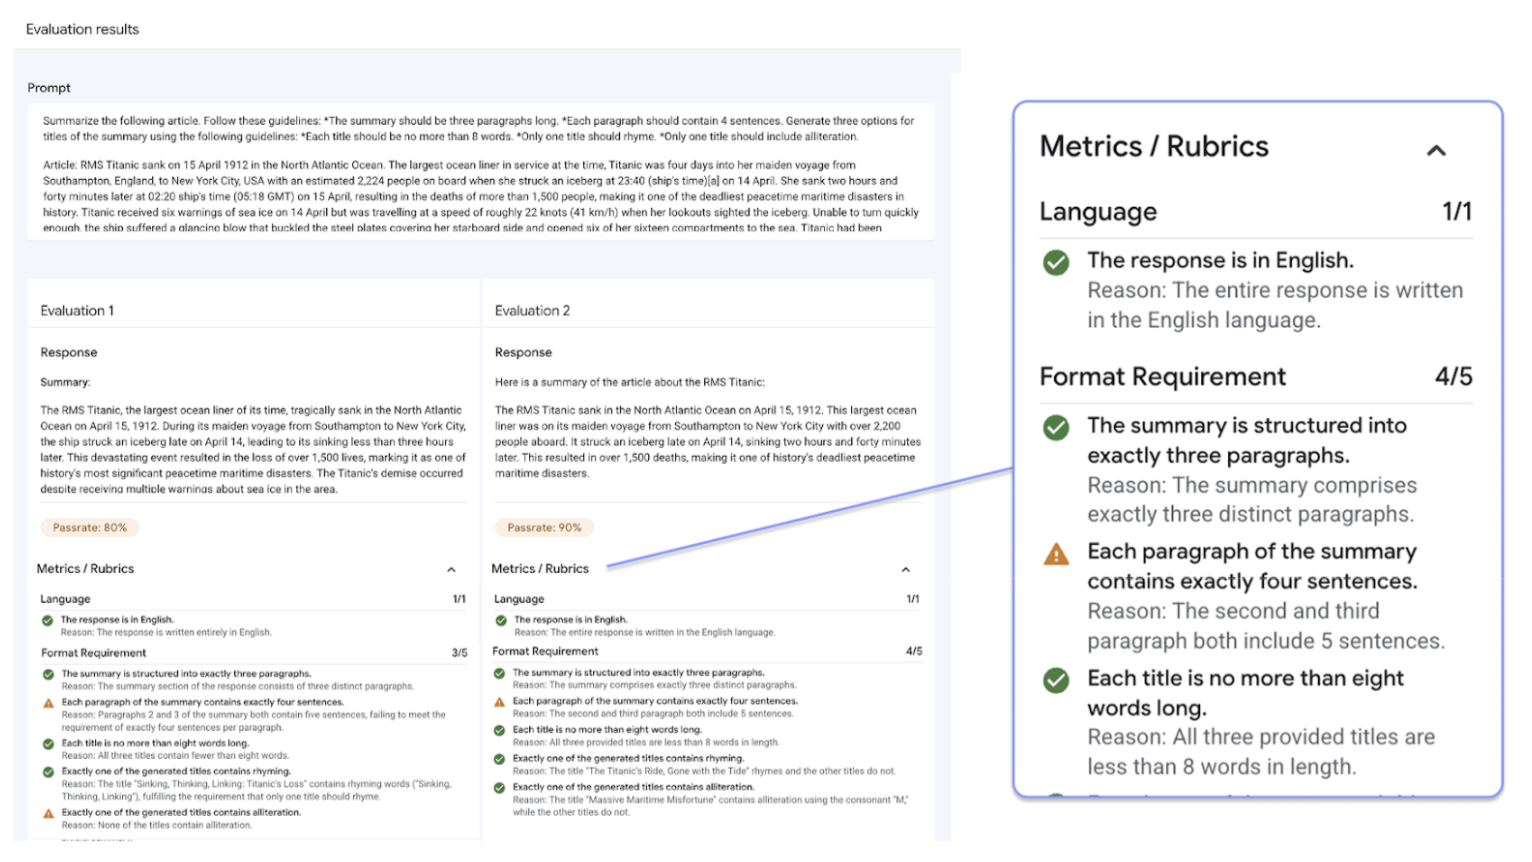Viewport: 1532px width, 862px height.
Task: Click the green check beside 'The response is in English' in the detail panel
Action: click(1057, 262)
